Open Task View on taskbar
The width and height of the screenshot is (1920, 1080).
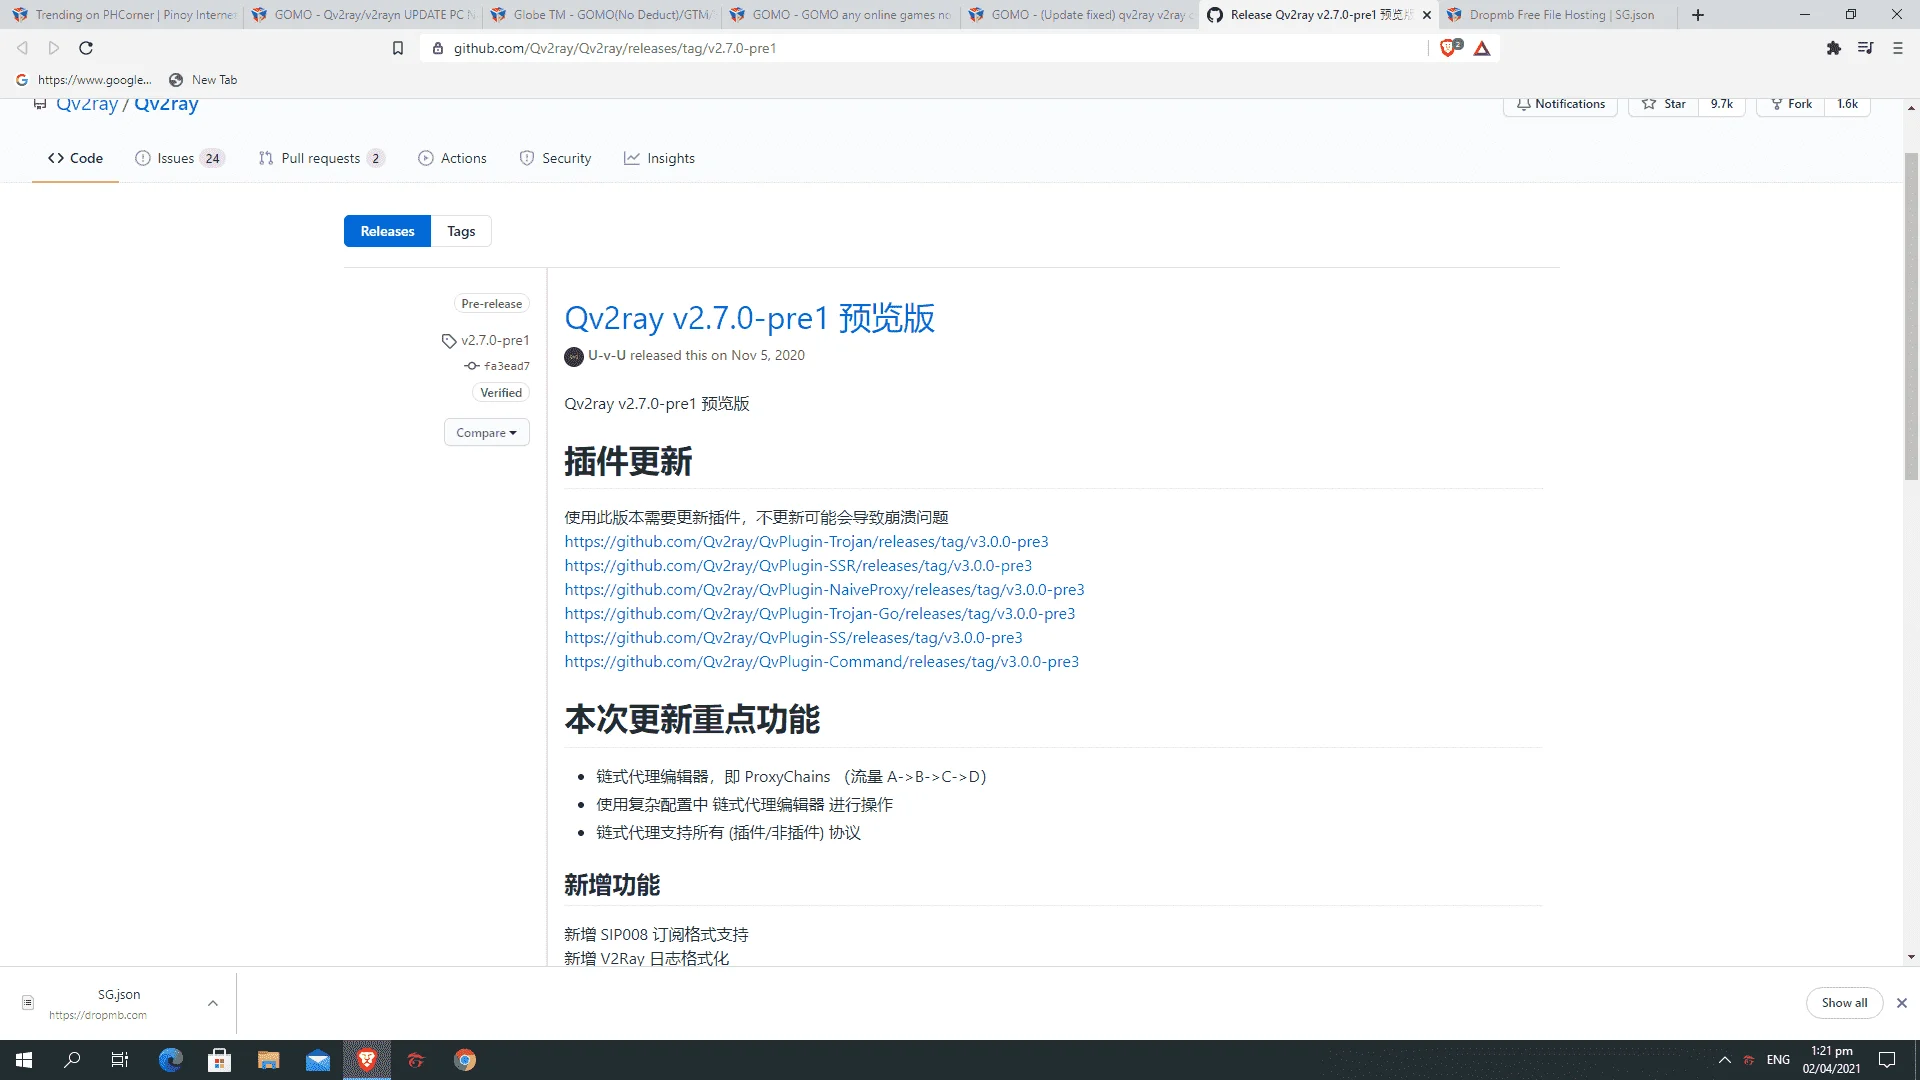coord(120,1060)
